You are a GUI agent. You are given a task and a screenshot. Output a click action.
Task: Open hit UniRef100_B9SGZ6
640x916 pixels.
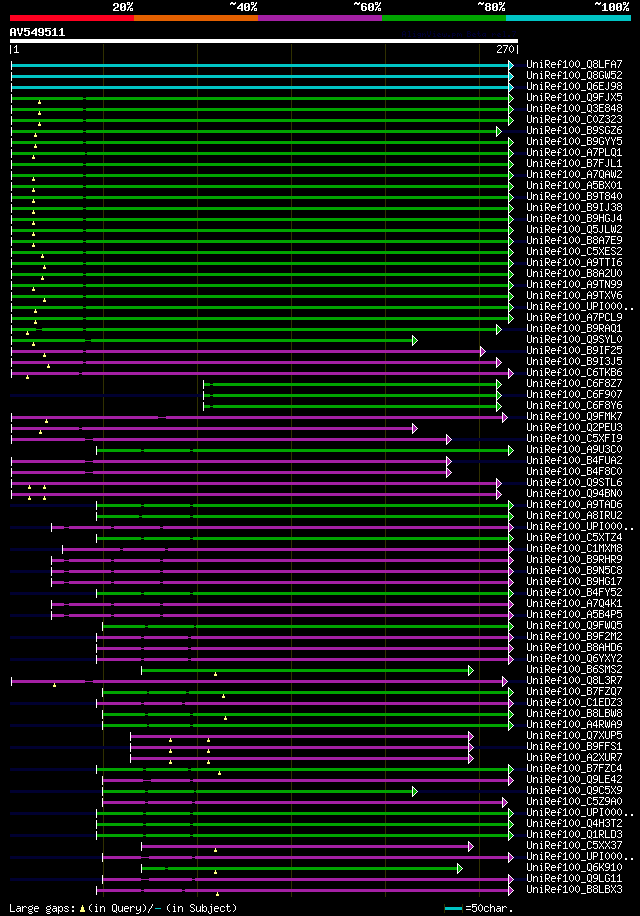point(574,130)
